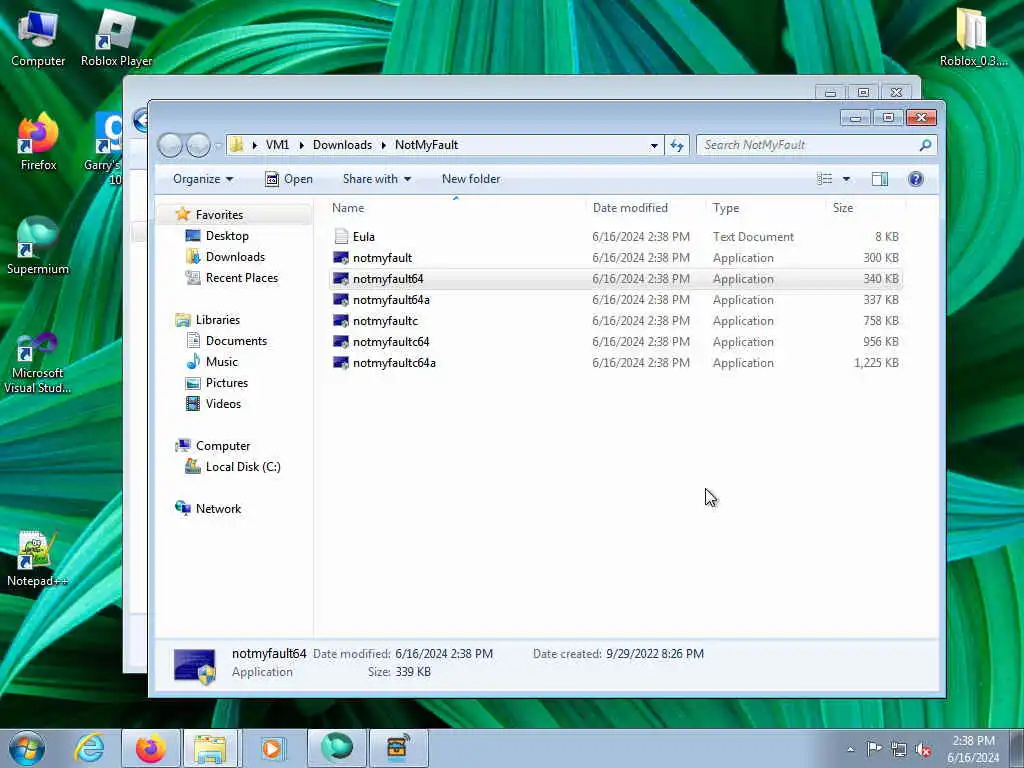Click the Supermium taskbar icon
The image size is (1024, 768).
(336, 748)
